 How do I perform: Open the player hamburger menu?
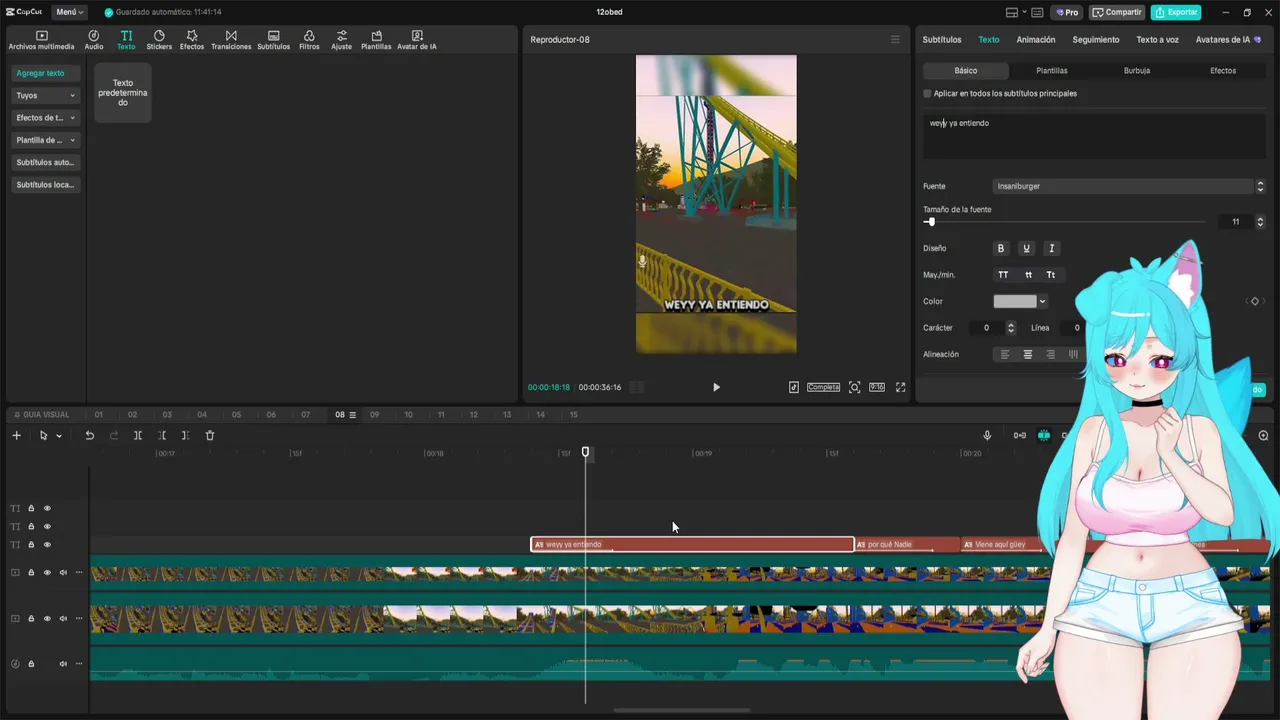pos(895,40)
